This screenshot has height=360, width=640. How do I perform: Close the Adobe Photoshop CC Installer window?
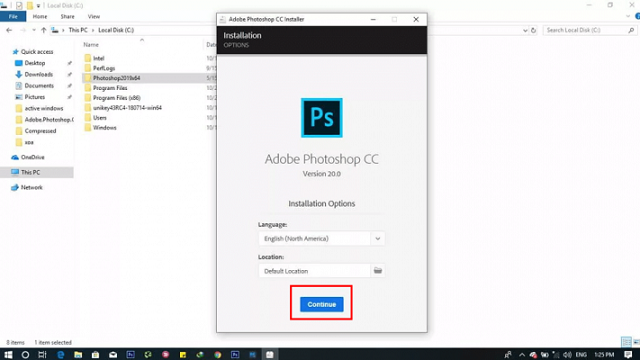click(x=416, y=19)
